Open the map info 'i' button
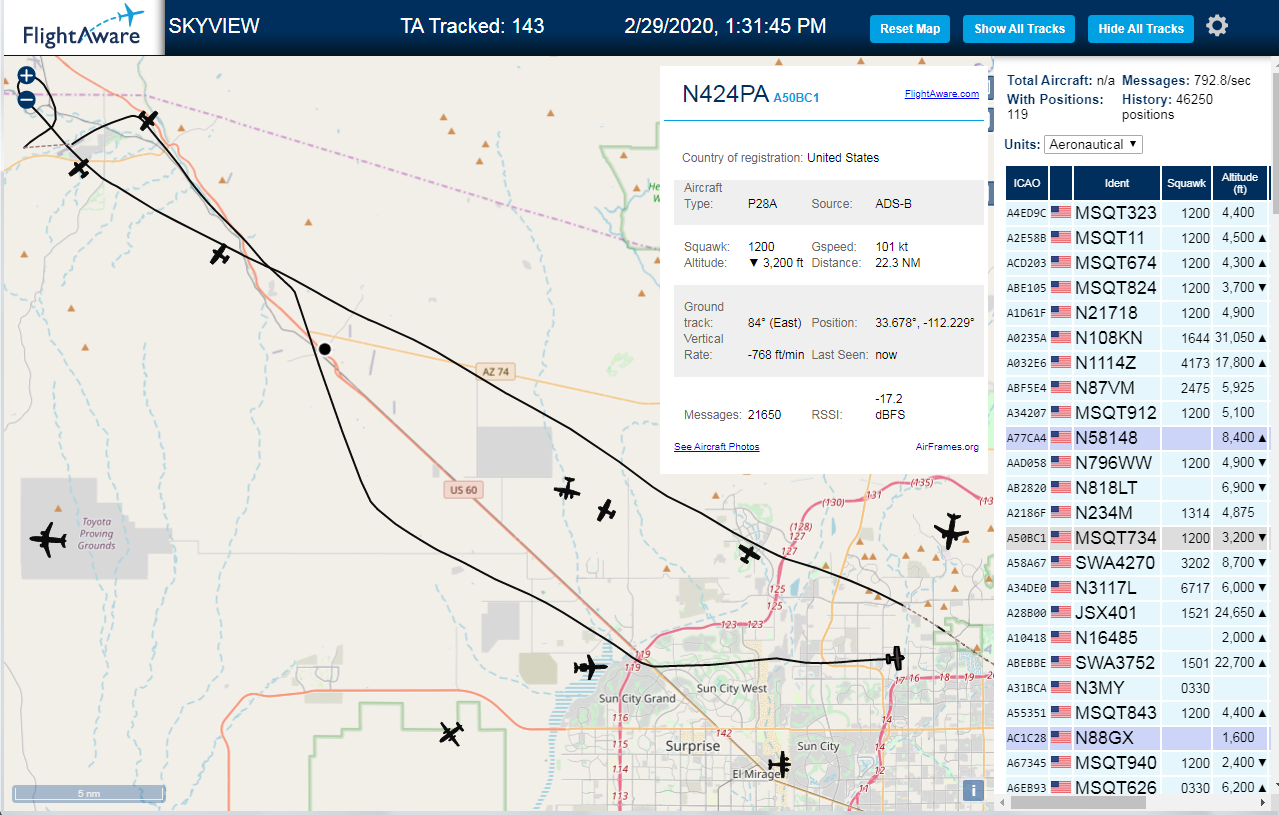Image resolution: width=1279 pixels, height=815 pixels. (x=973, y=790)
